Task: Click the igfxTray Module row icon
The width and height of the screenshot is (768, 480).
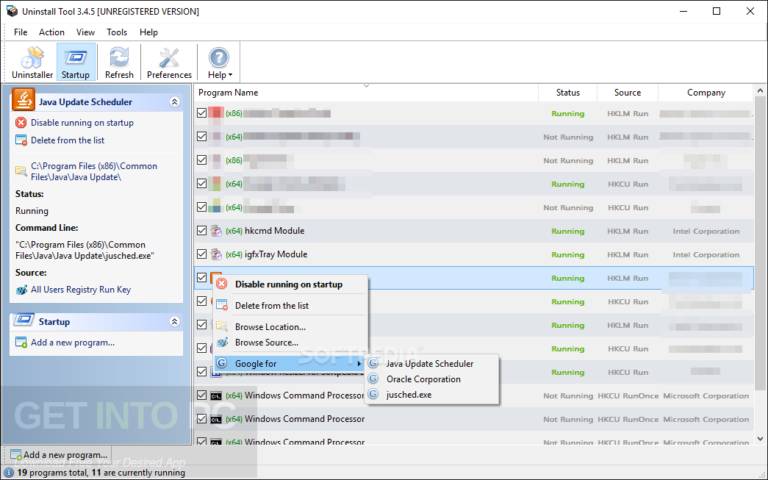Action: click(x=216, y=254)
